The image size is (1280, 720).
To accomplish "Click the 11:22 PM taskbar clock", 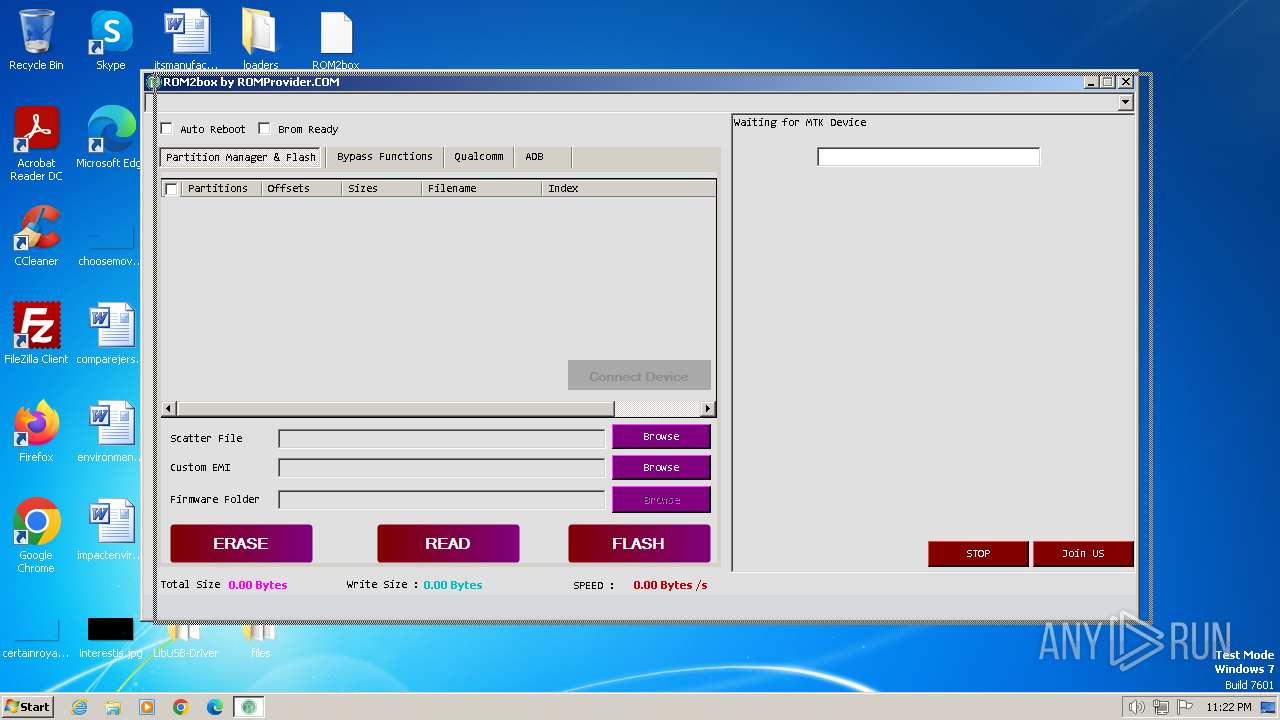I will tap(1229, 707).
